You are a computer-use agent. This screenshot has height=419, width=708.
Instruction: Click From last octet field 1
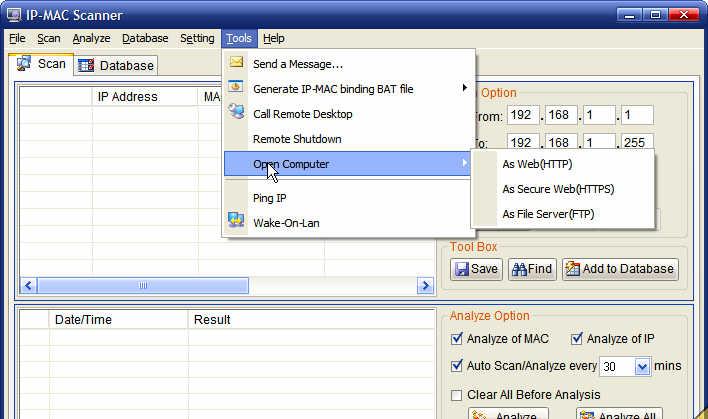point(637,115)
